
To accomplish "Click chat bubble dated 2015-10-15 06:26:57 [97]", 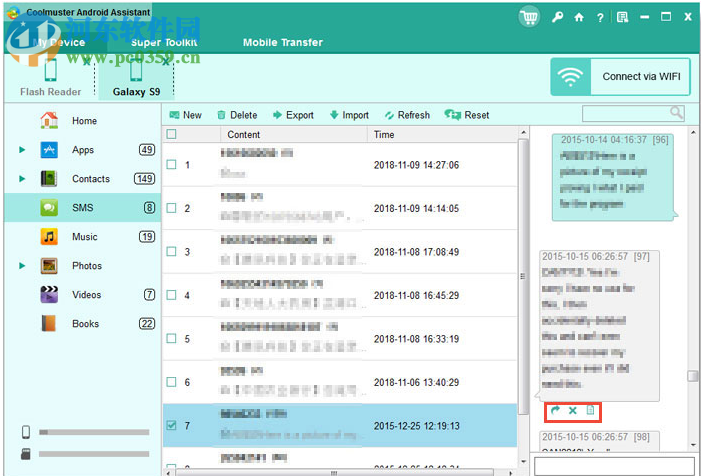I will (x=599, y=325).
